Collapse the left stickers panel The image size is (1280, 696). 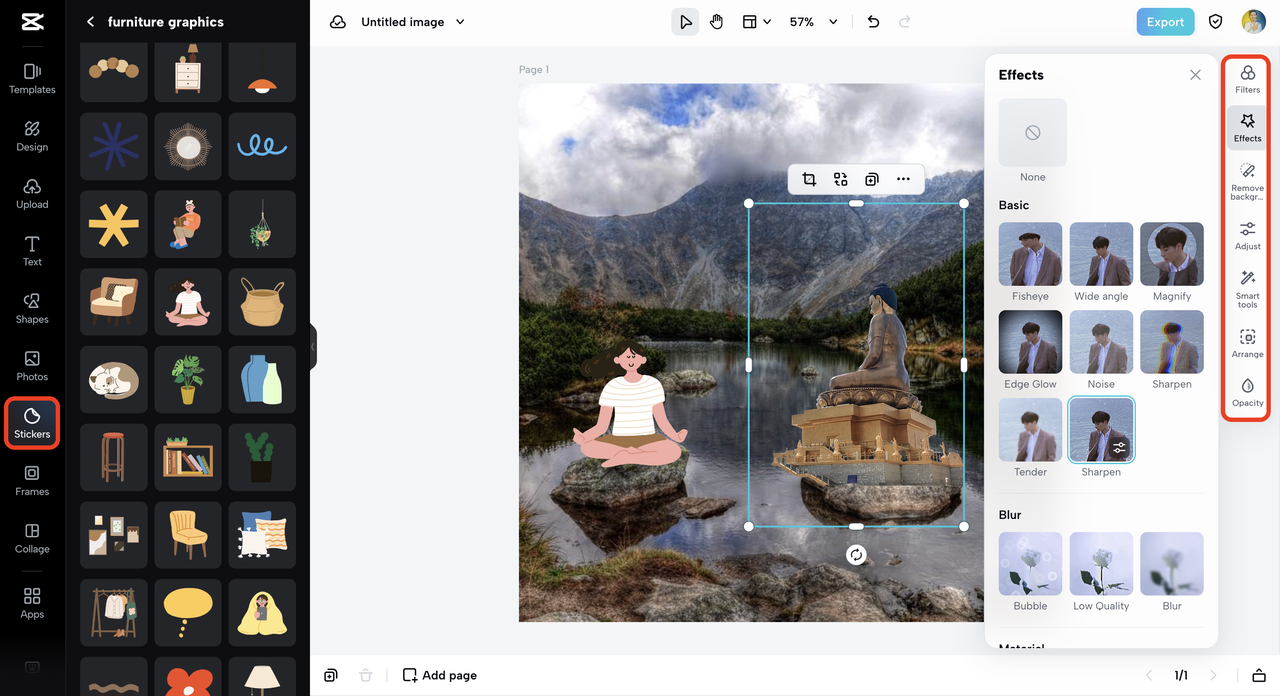pyautogui.click(x=312, y=347)
